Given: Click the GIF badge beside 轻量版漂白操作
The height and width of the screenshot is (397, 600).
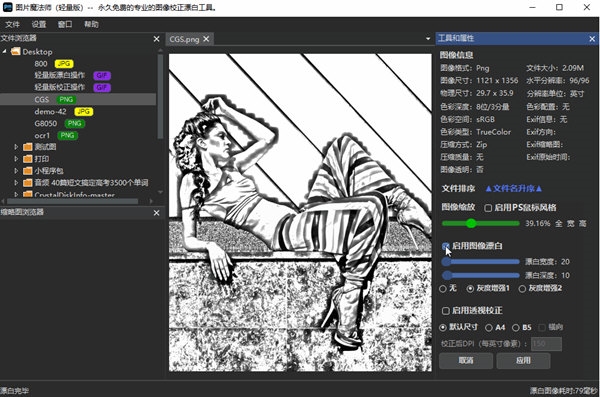Looking at the screenshot, I should (x=102, y=75).
